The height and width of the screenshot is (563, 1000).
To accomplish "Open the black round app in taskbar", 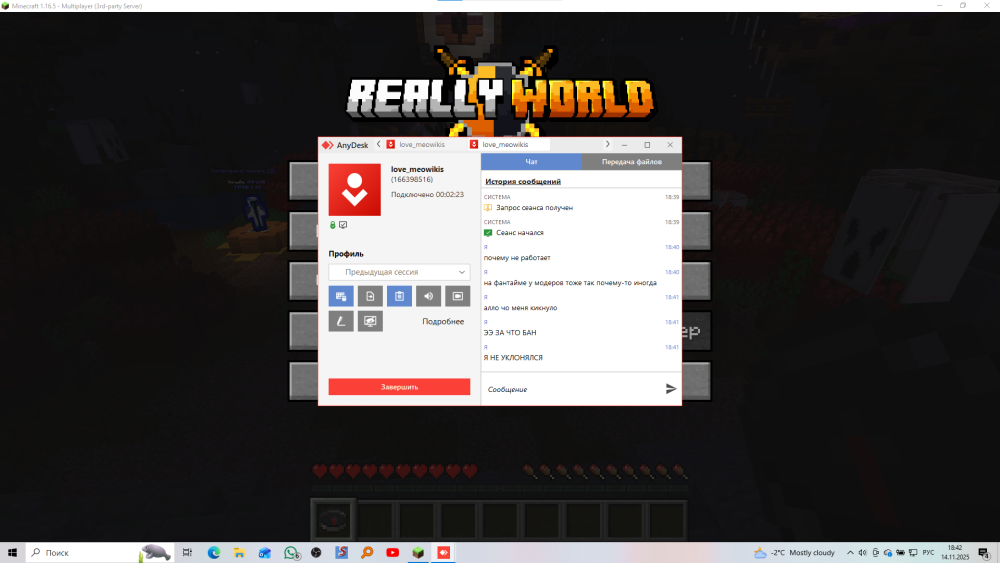I will pyautogui.click(x=316, y=553).
